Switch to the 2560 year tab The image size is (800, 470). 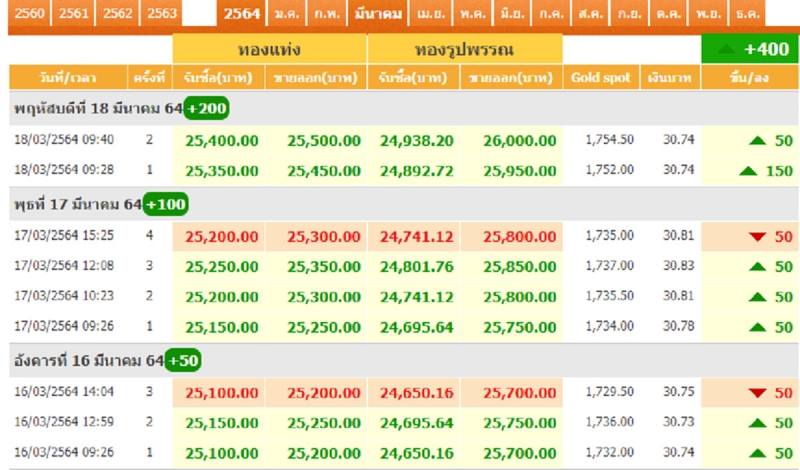point(27,13)
